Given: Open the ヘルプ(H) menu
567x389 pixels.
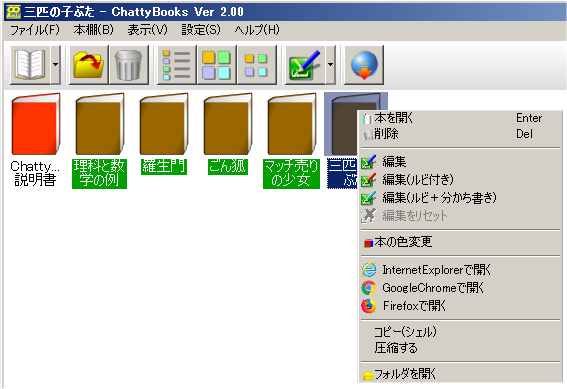Looking at the screenshot, I should 257,30.
